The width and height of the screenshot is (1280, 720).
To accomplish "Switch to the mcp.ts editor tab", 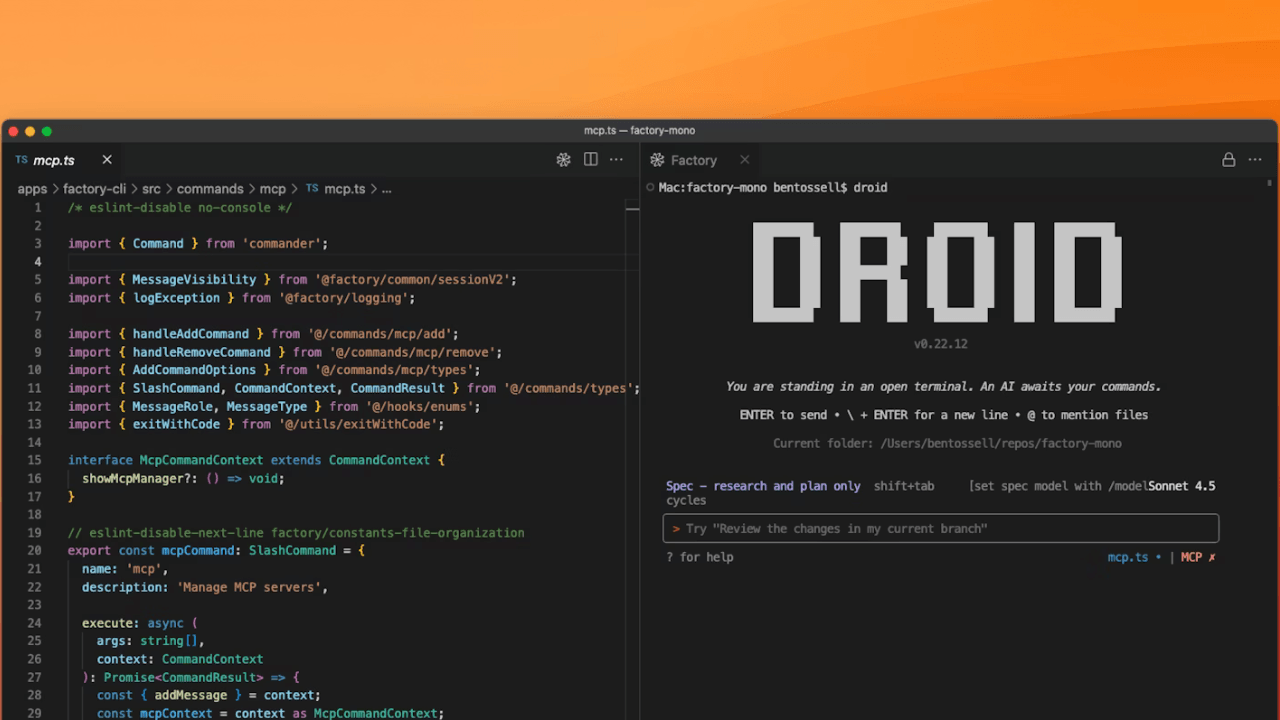I will pyautogui.click(x=54, y=160).
